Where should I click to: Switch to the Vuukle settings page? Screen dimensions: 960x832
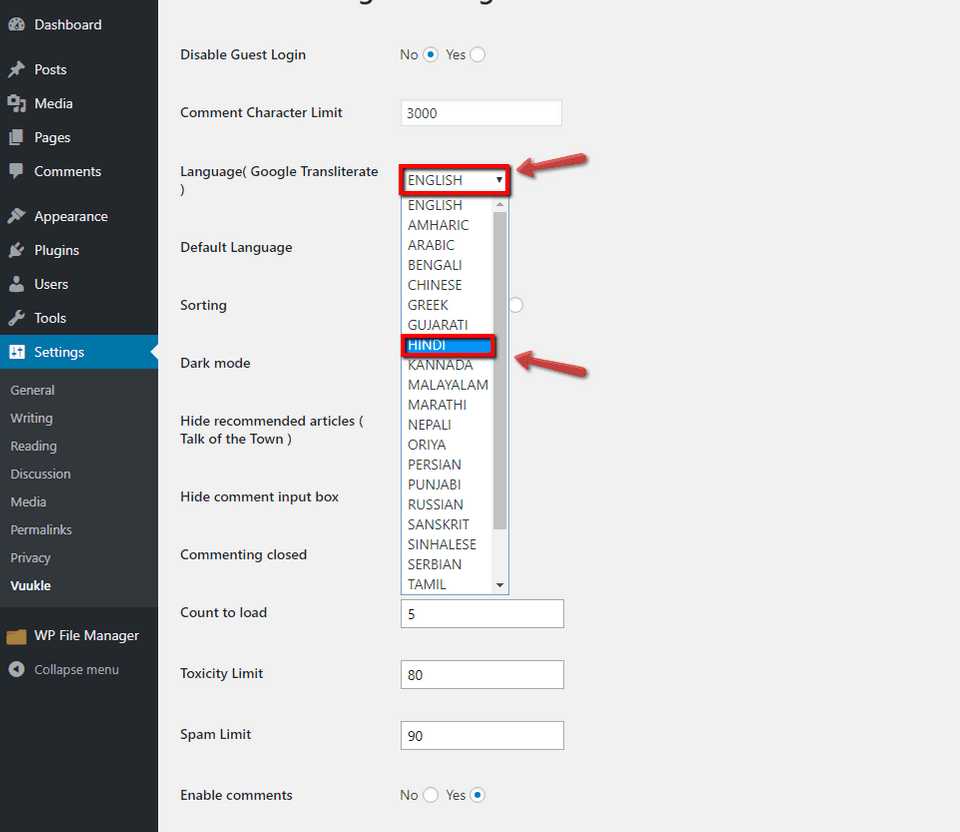[28, 585]
